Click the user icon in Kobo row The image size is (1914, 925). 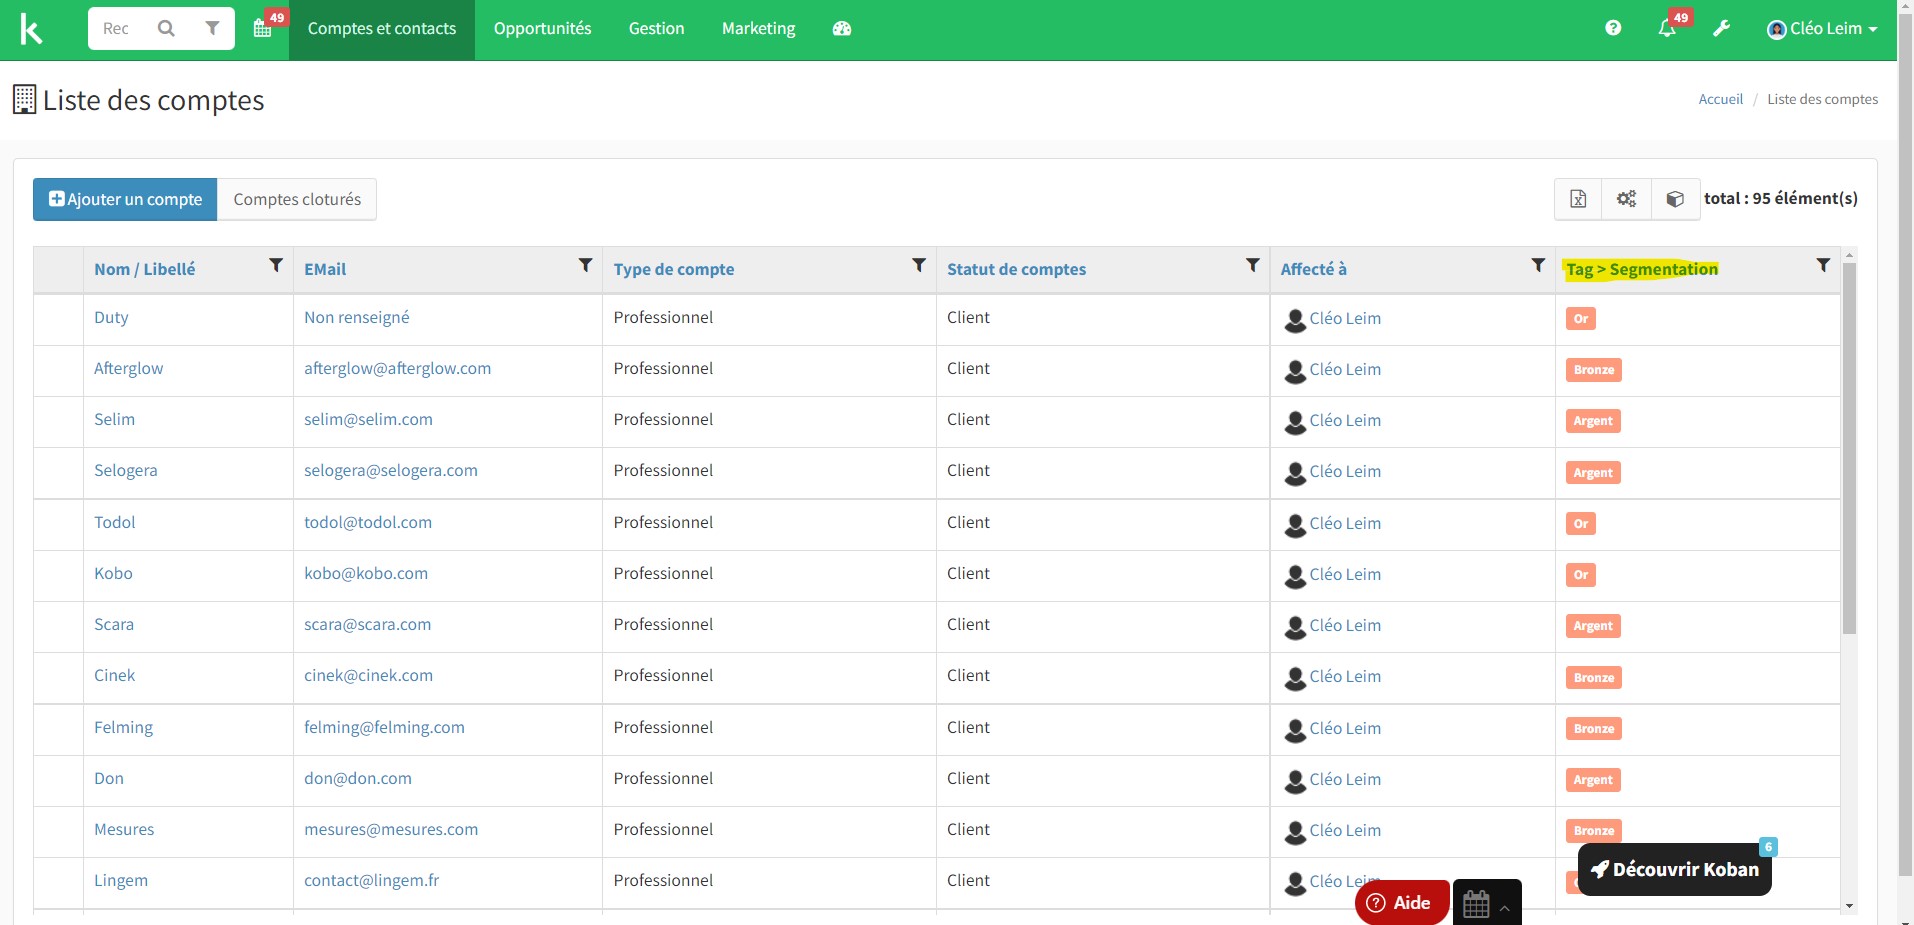[x=1295, y=576]
